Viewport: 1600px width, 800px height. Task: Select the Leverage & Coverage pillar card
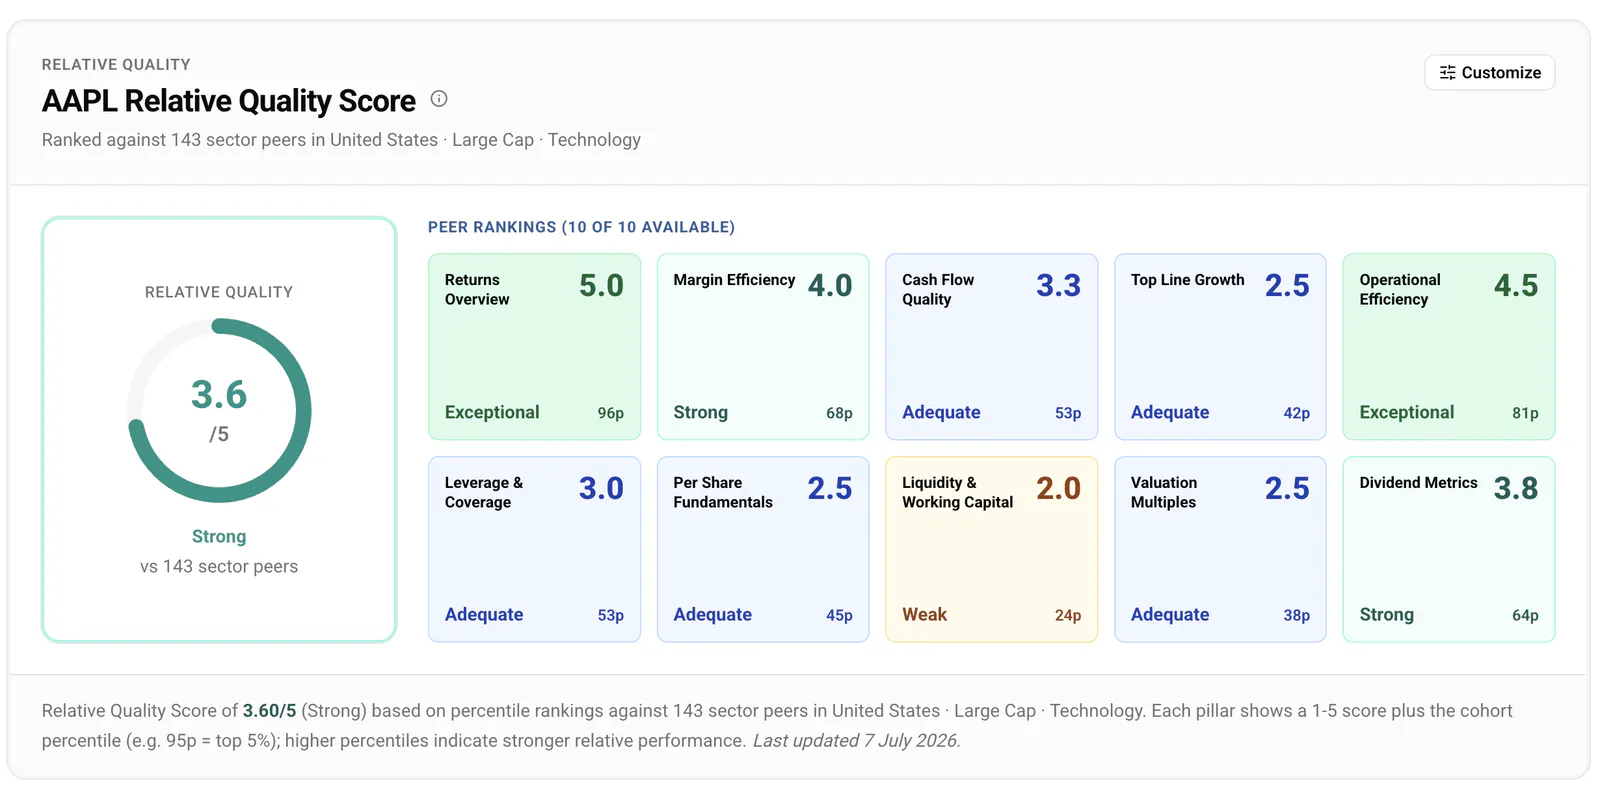tap(535, 549)
